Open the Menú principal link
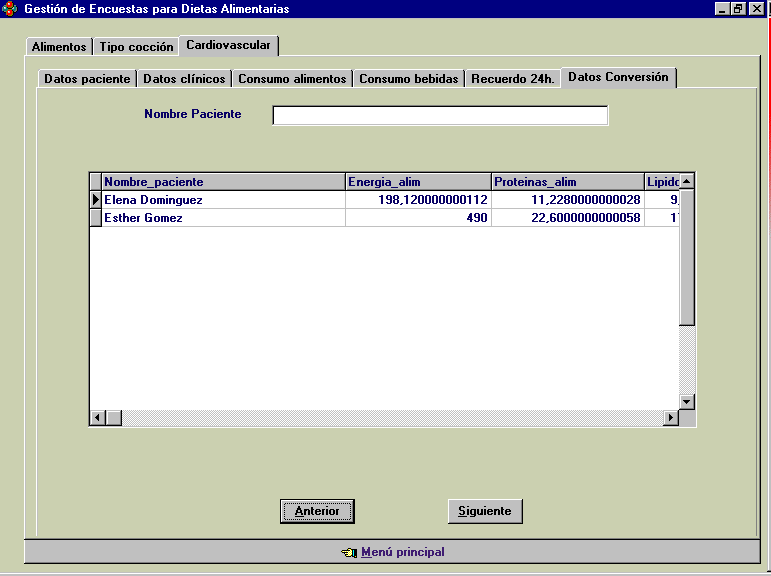The height and width of the screenshot is (576, 771). 402,552
